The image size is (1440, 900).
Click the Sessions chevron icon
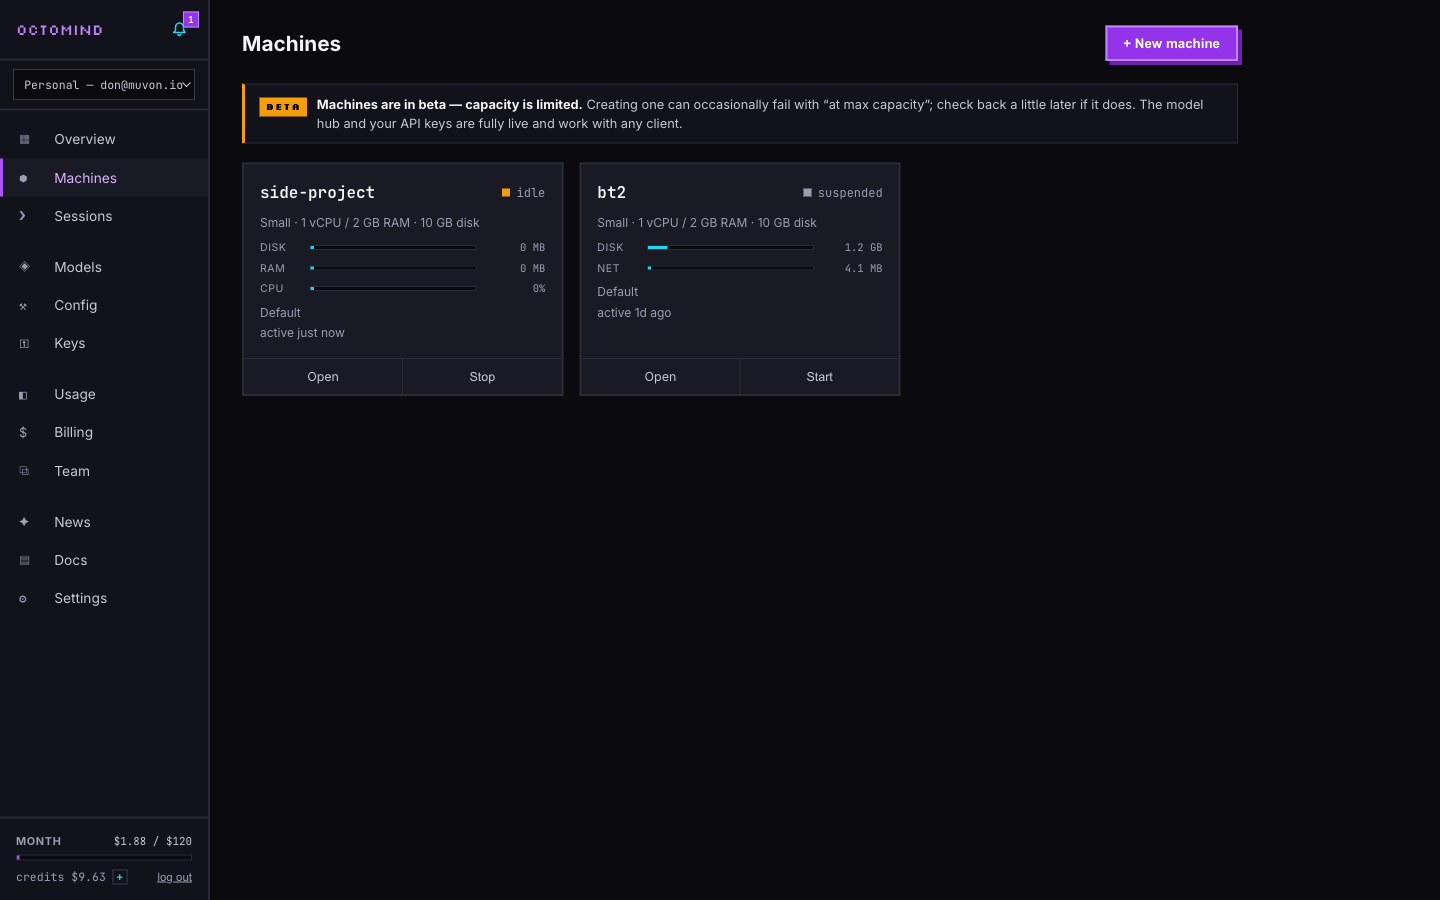click(x=23, y=216)
